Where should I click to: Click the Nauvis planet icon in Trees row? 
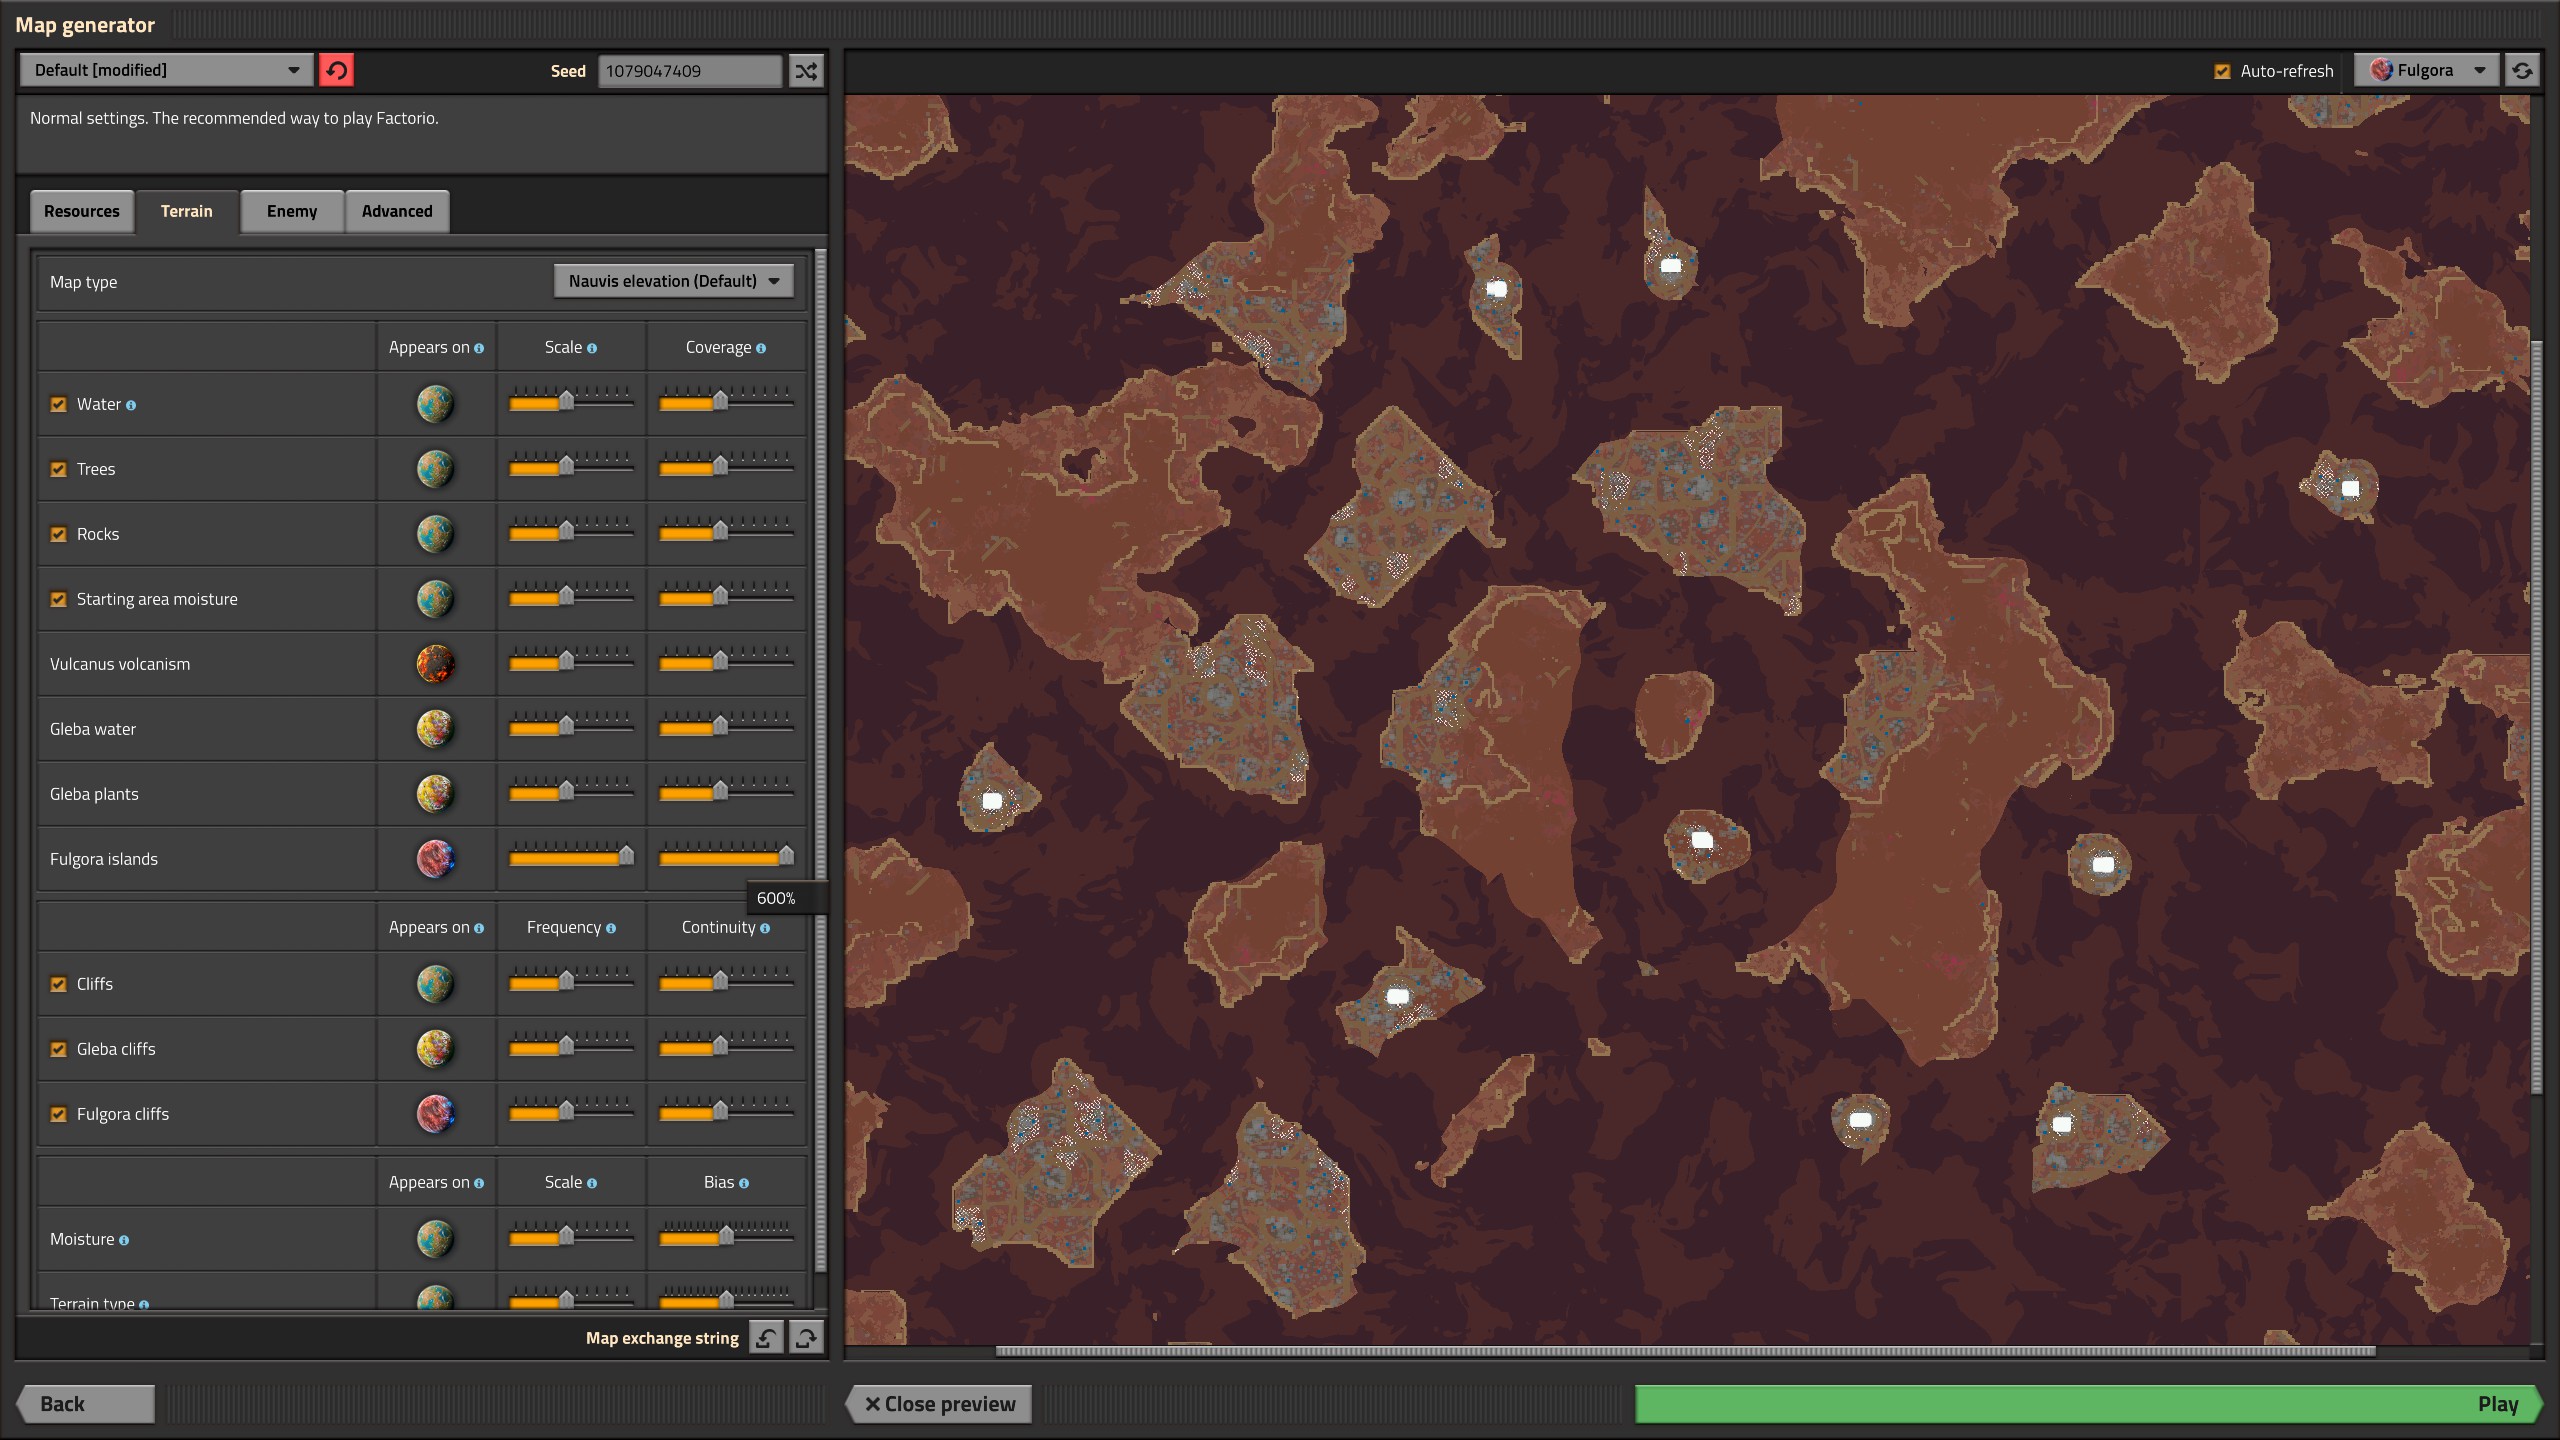tap(435, 469)
